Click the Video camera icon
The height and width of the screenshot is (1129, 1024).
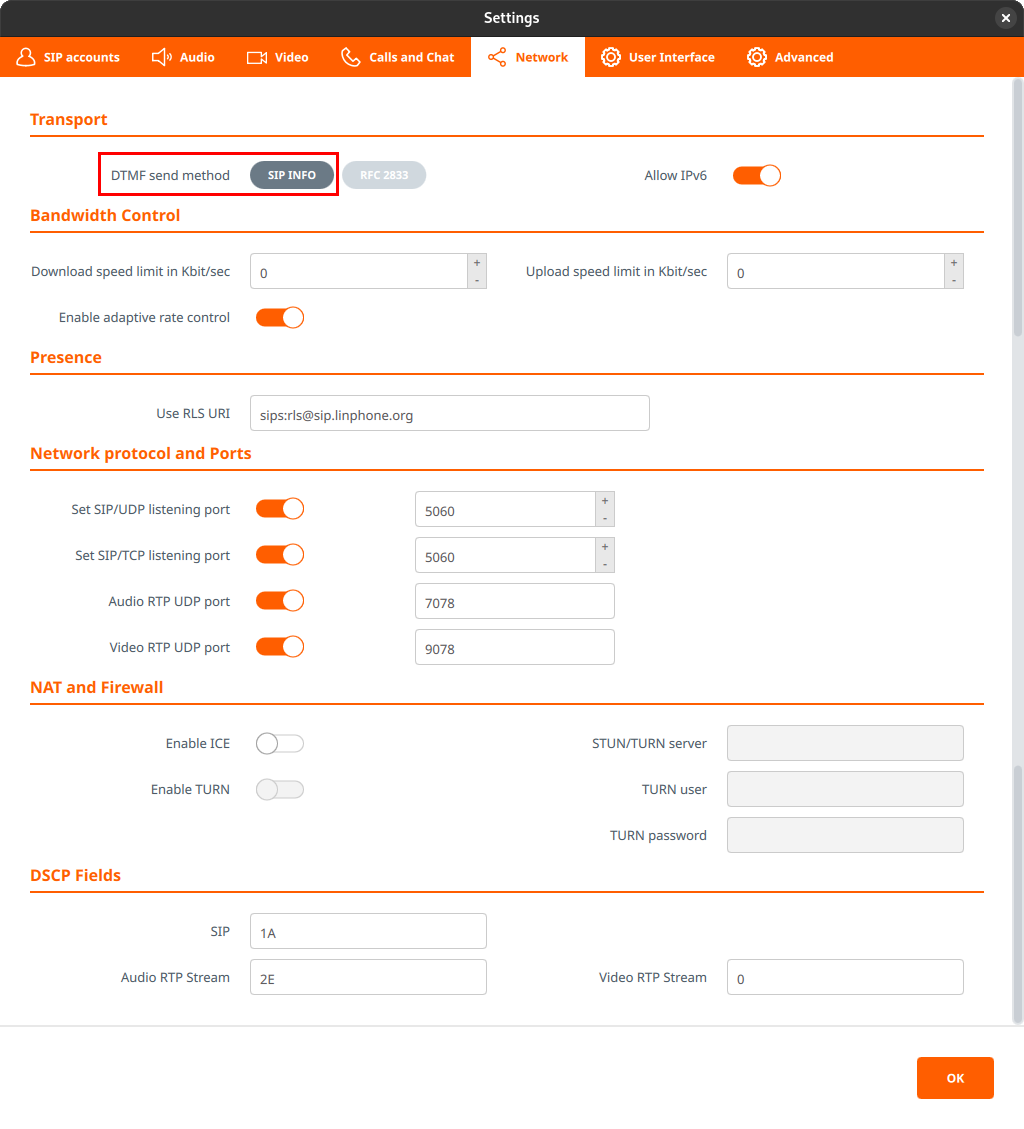click(x=257, y=58)
